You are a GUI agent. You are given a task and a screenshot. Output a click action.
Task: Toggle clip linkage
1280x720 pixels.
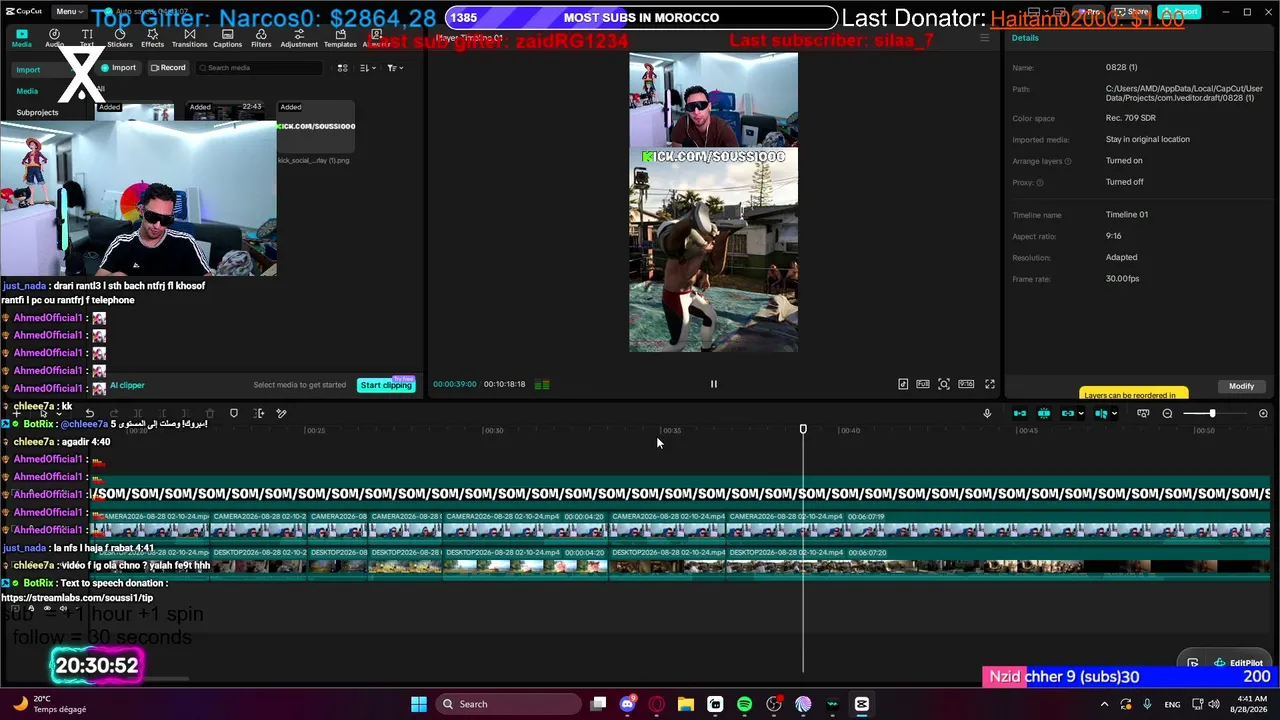(1068, 413)
